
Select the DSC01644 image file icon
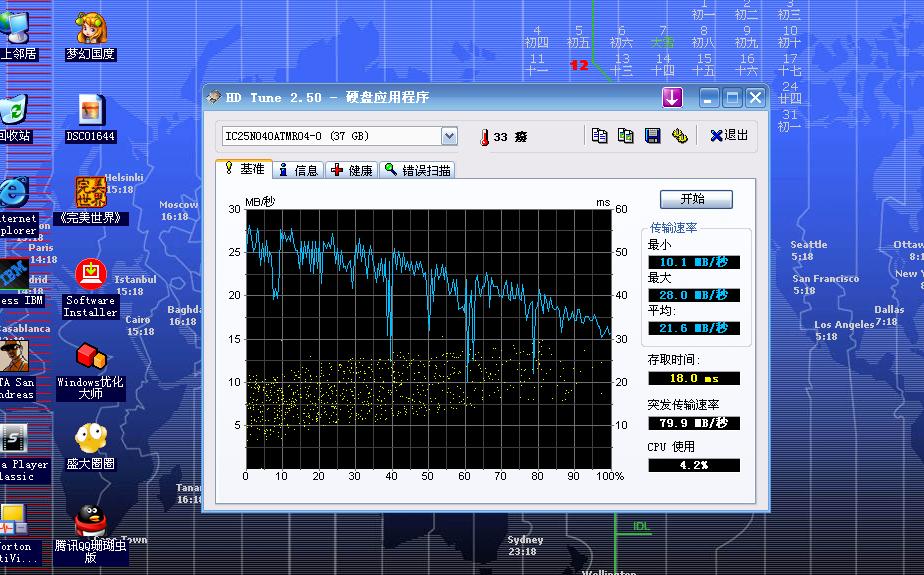click(91, 110)
